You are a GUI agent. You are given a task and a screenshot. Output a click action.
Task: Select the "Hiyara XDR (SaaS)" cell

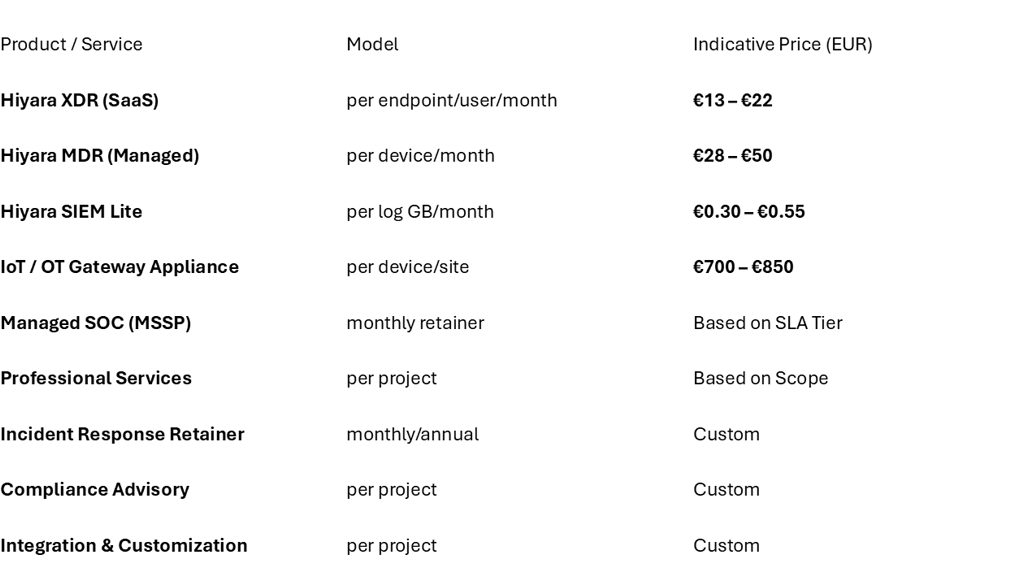tap(79, 101)
